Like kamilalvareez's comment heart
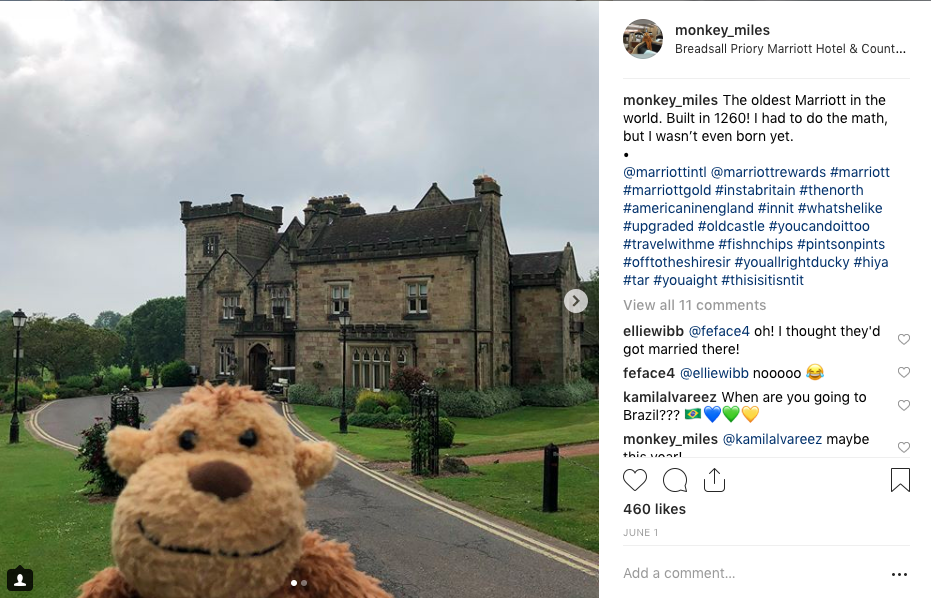The width and height of the screenshot is (931, 598). click(x=904, y=406)
